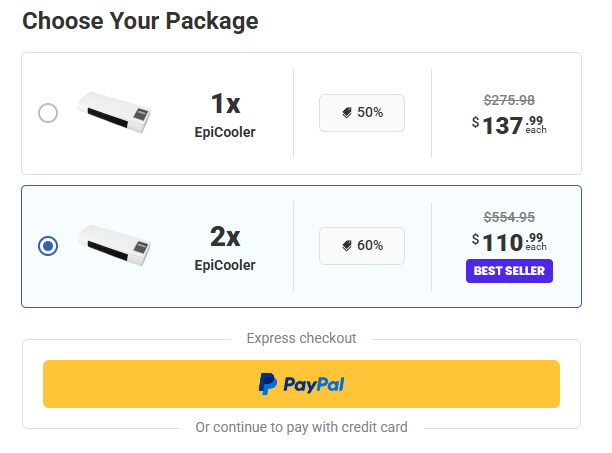
Task: Click the "2x EpiCooler" package label
Action: [x=225, y=247]
